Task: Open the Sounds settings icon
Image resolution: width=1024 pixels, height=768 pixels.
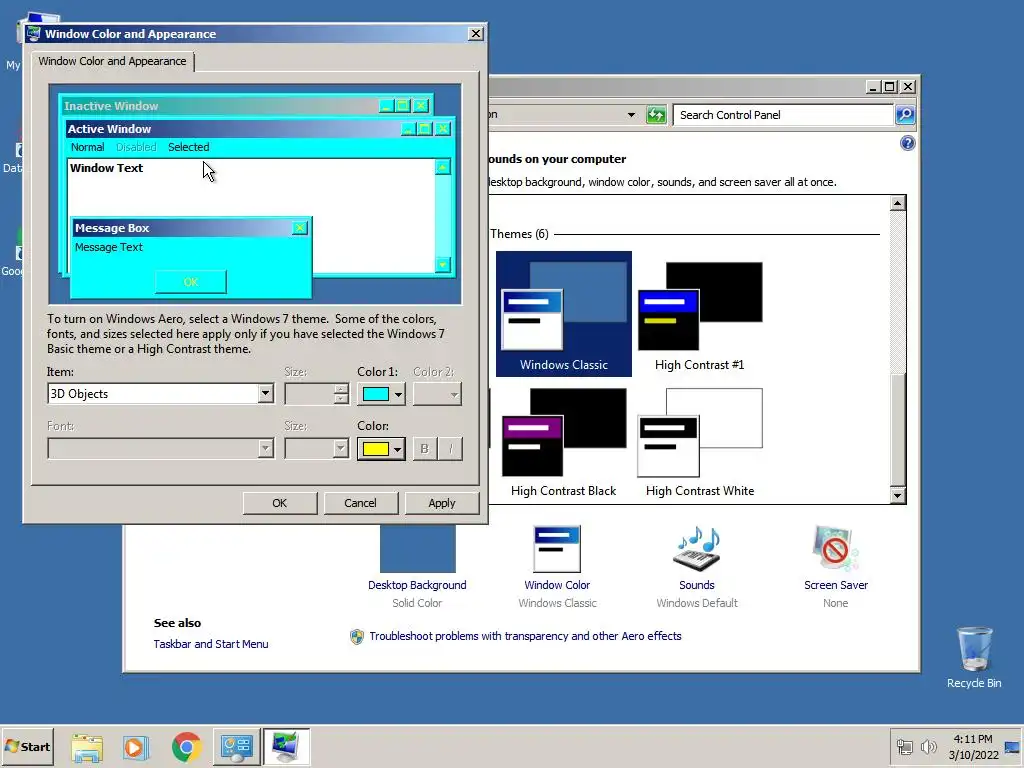Action: point(696,549)
